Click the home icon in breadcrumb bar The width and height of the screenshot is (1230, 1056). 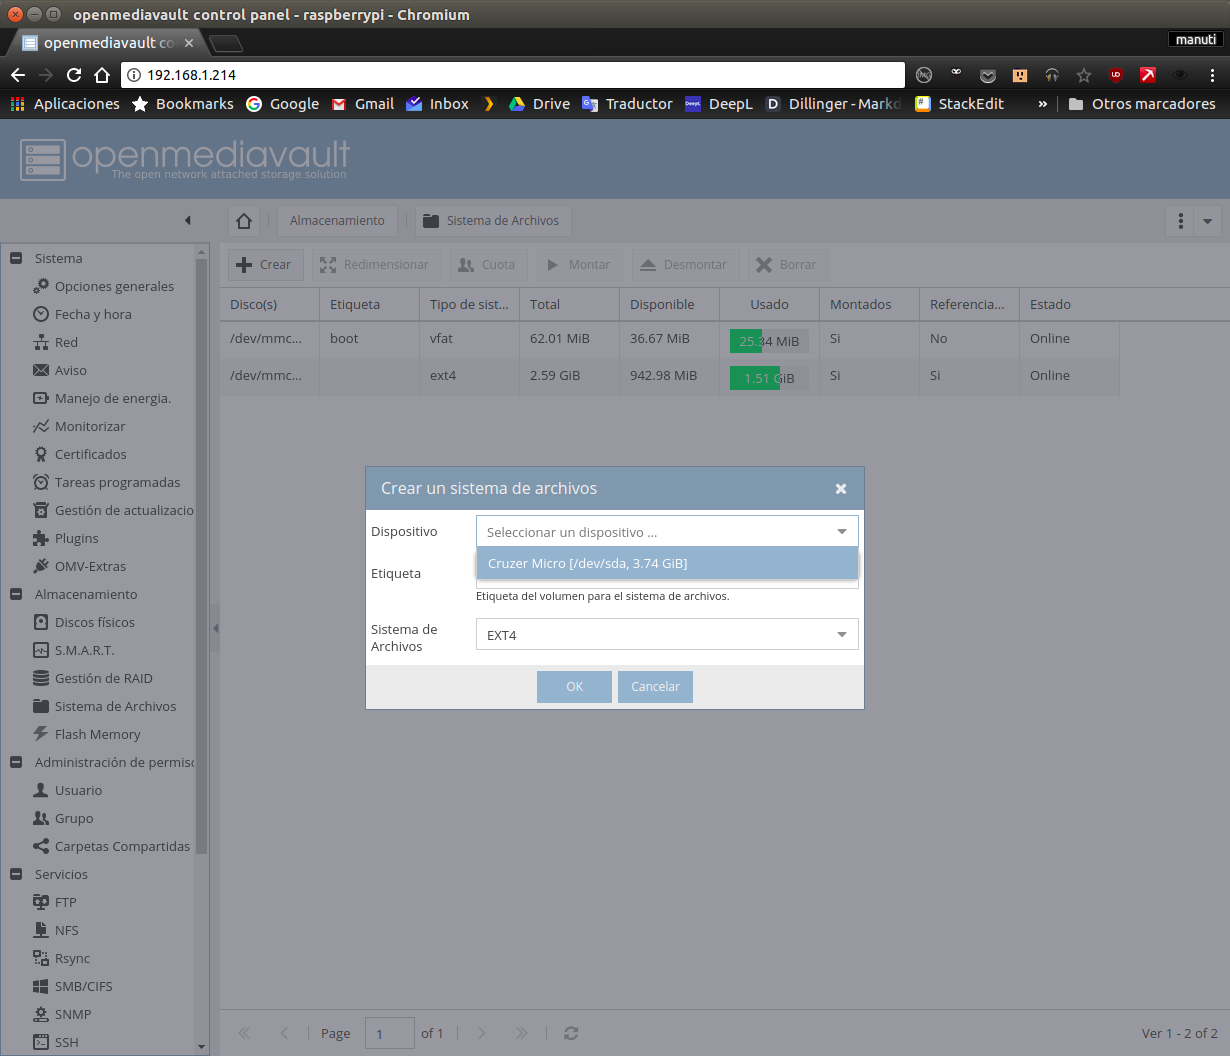click(244, 221)
